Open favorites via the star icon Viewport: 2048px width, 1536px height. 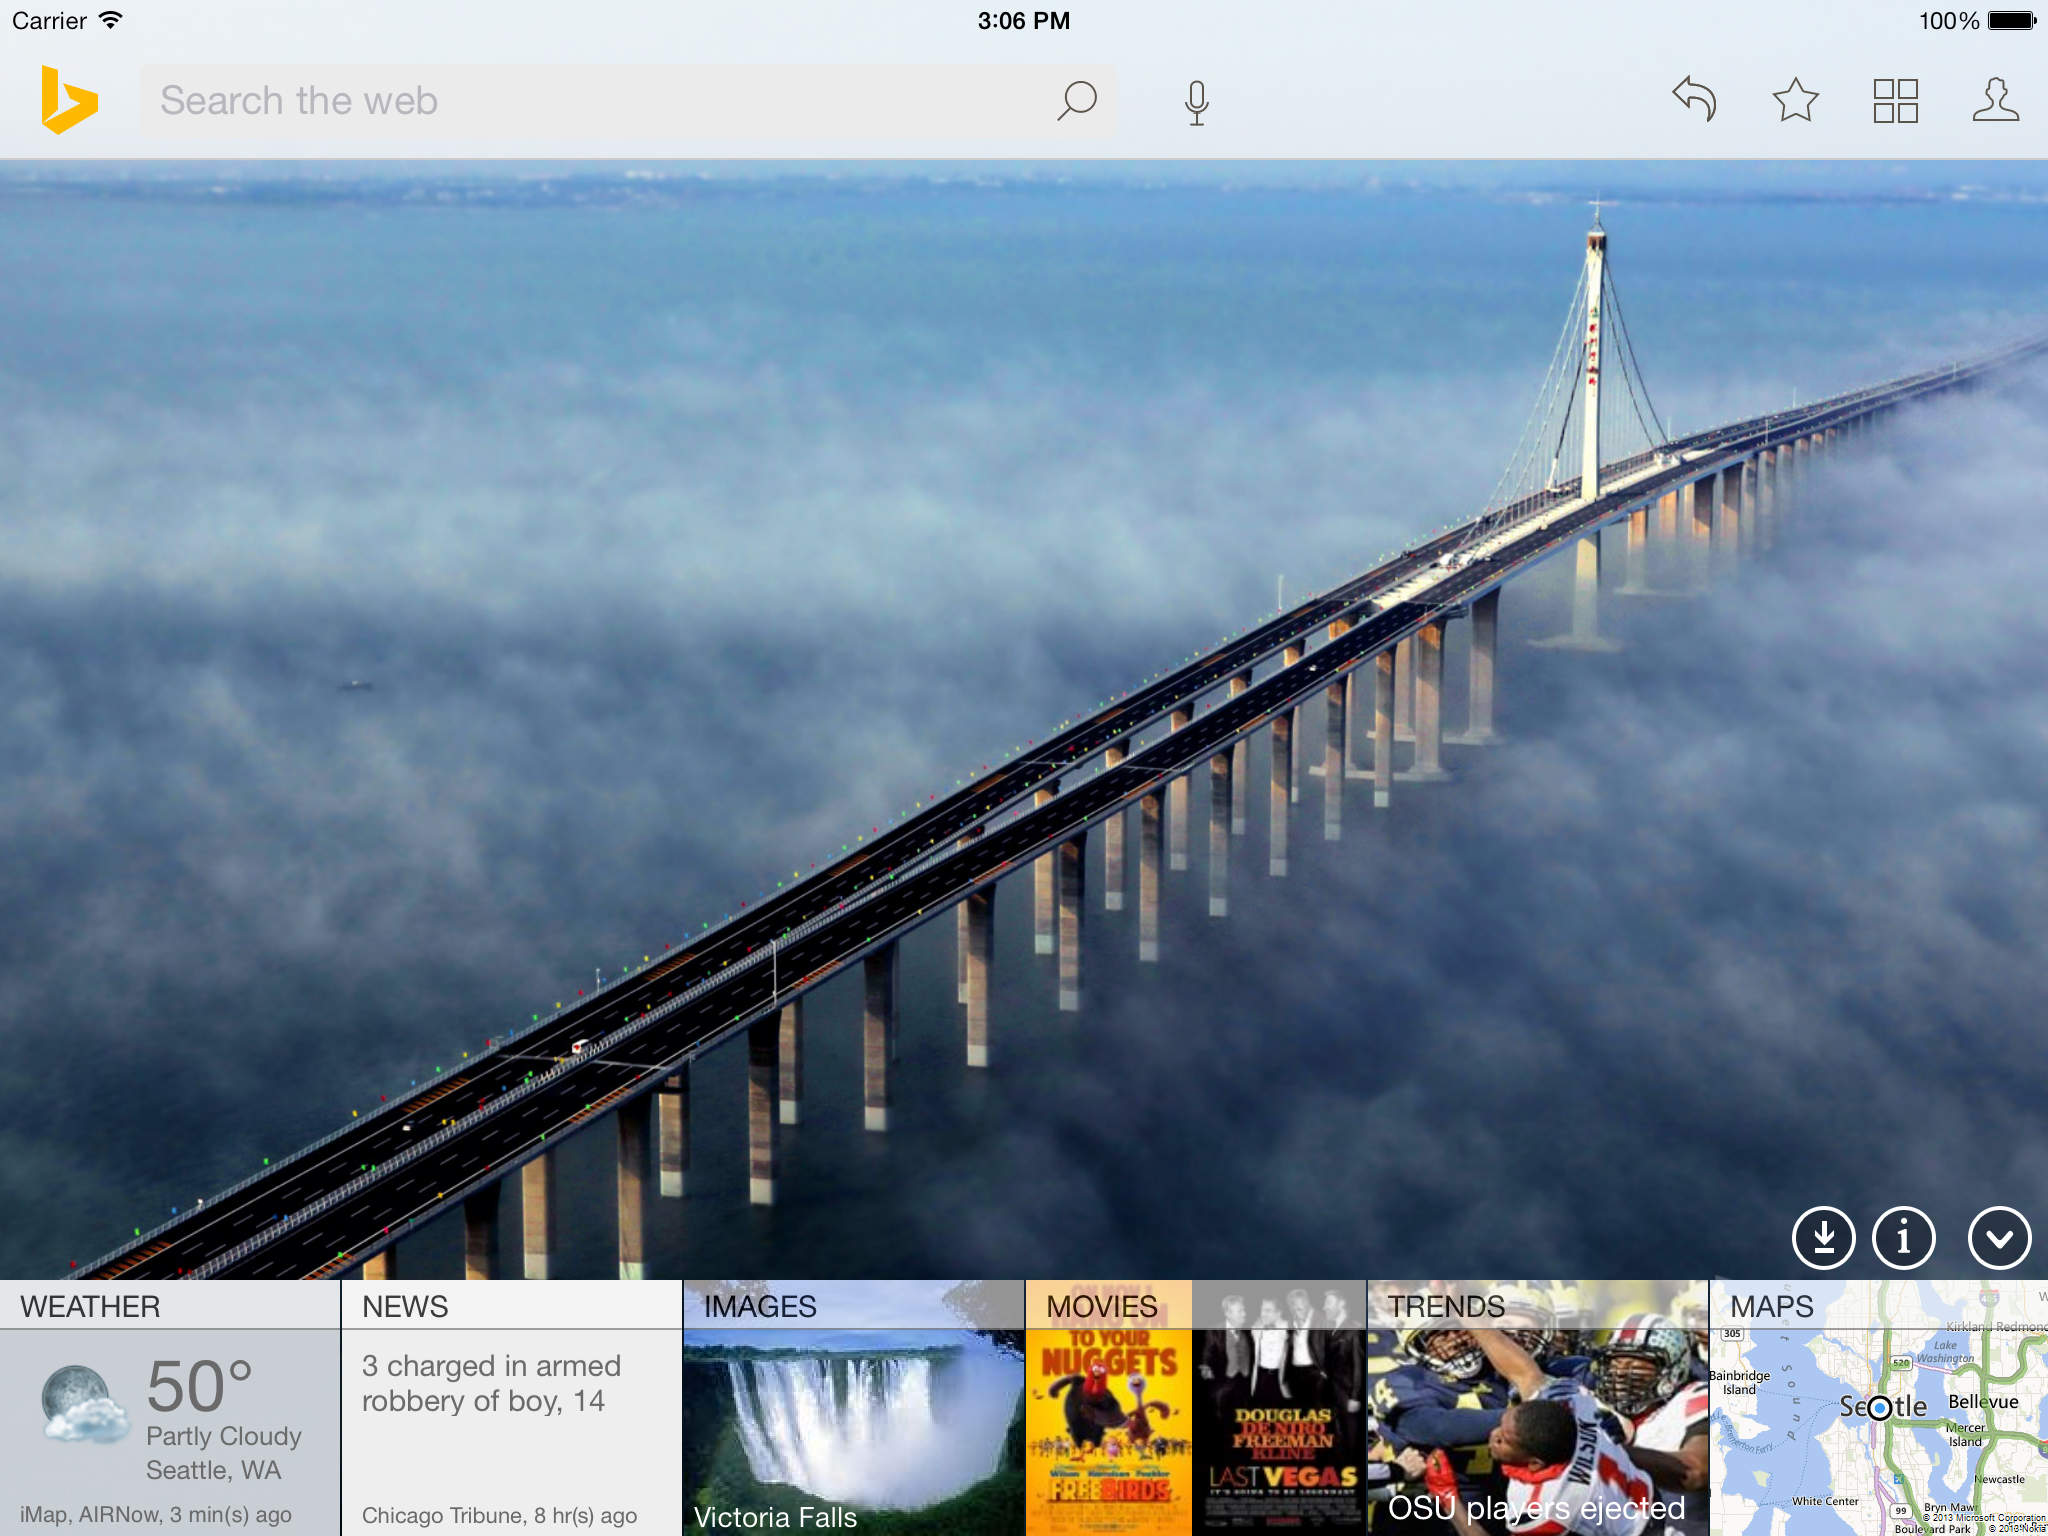click(1795, 99)
